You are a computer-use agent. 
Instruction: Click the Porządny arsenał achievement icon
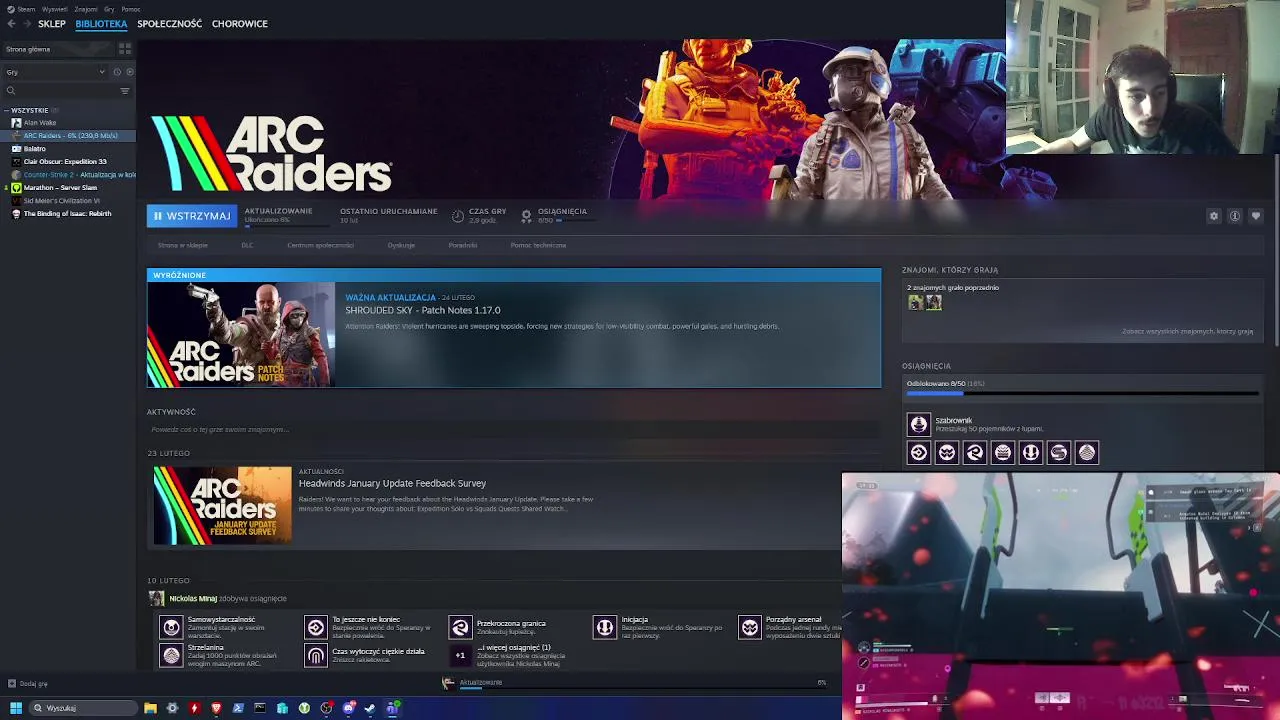pos(750,627)
